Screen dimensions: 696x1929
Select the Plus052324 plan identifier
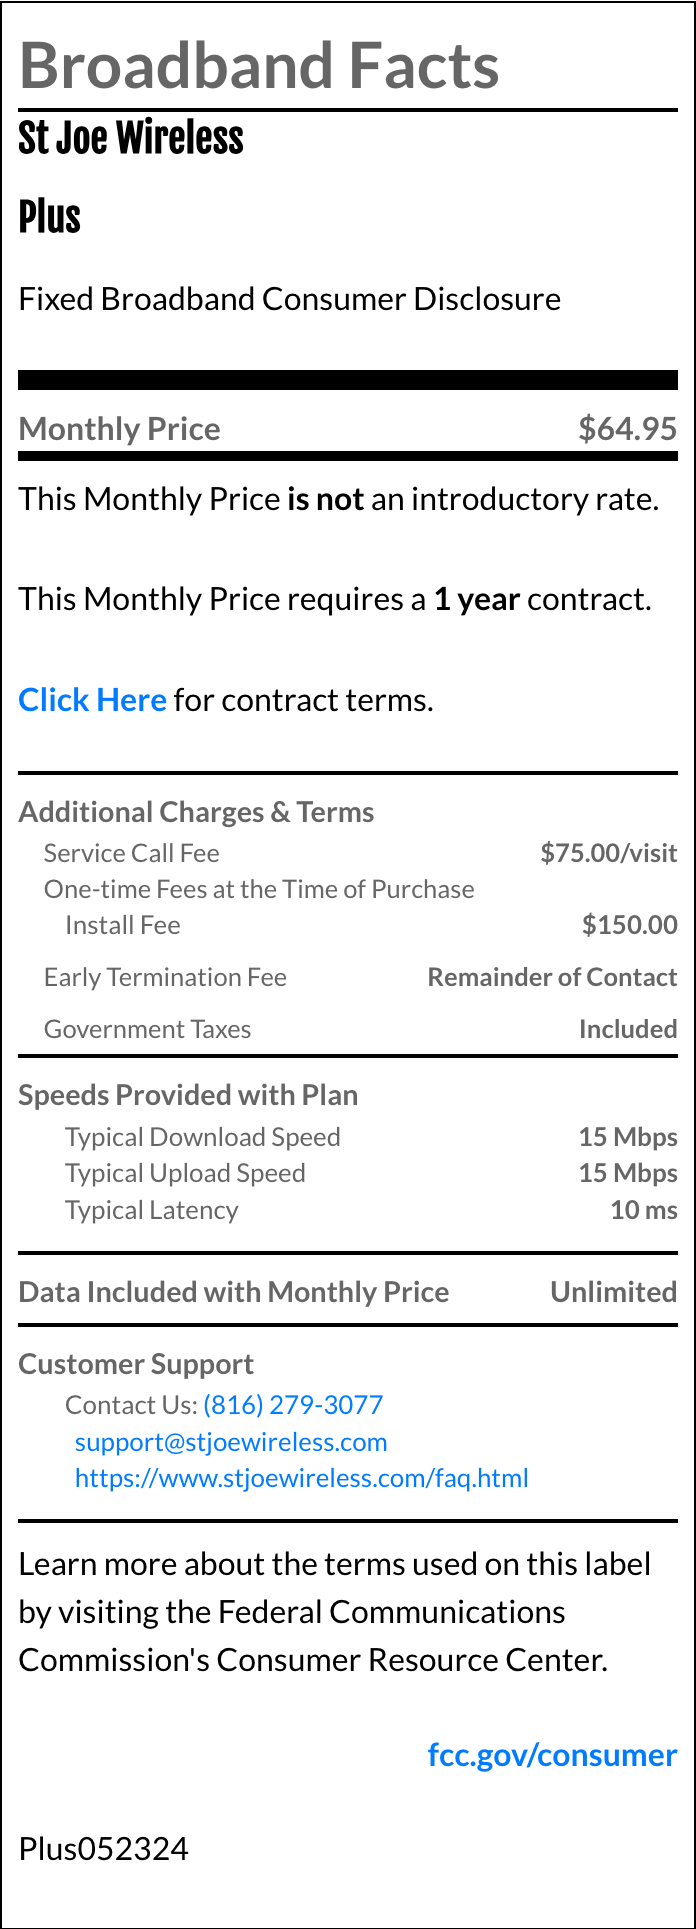coord(103,1848)
